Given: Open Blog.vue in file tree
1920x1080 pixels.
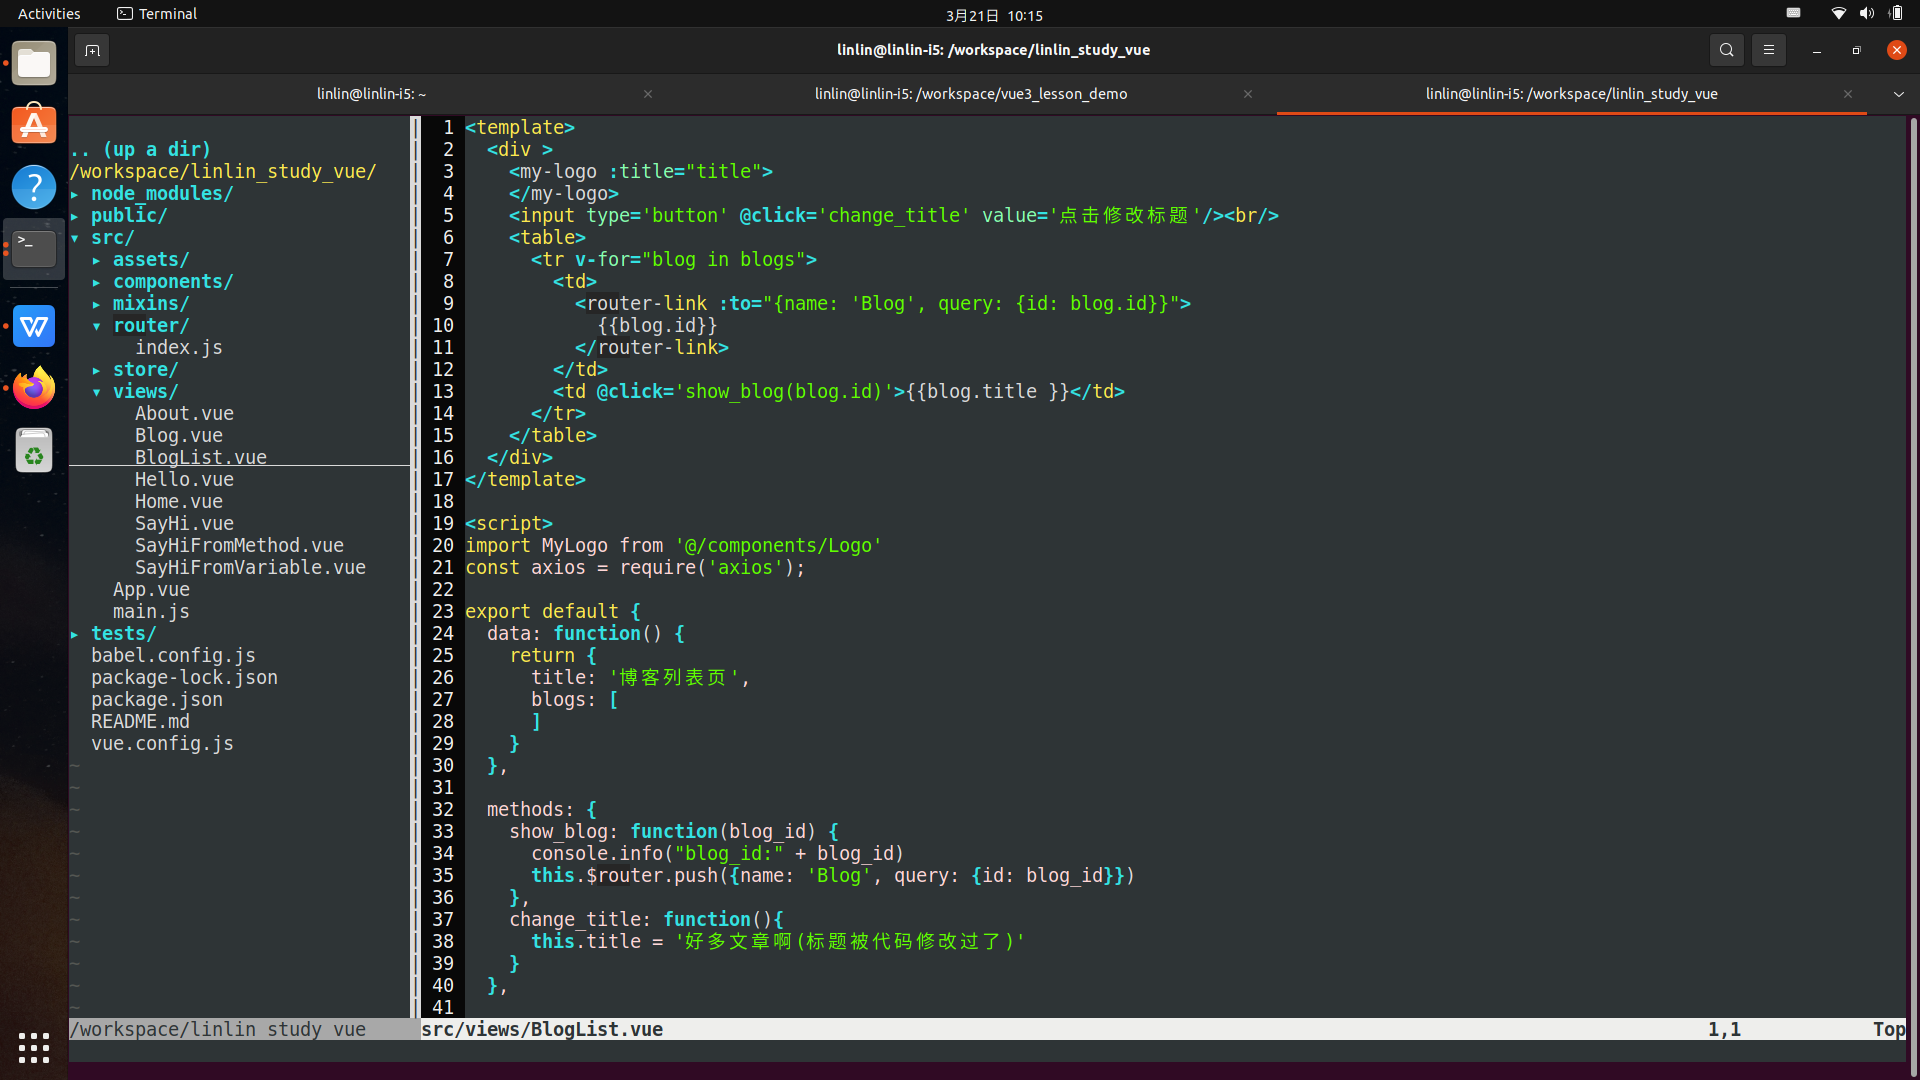Looking at the screenshot, I should (179, 435).
